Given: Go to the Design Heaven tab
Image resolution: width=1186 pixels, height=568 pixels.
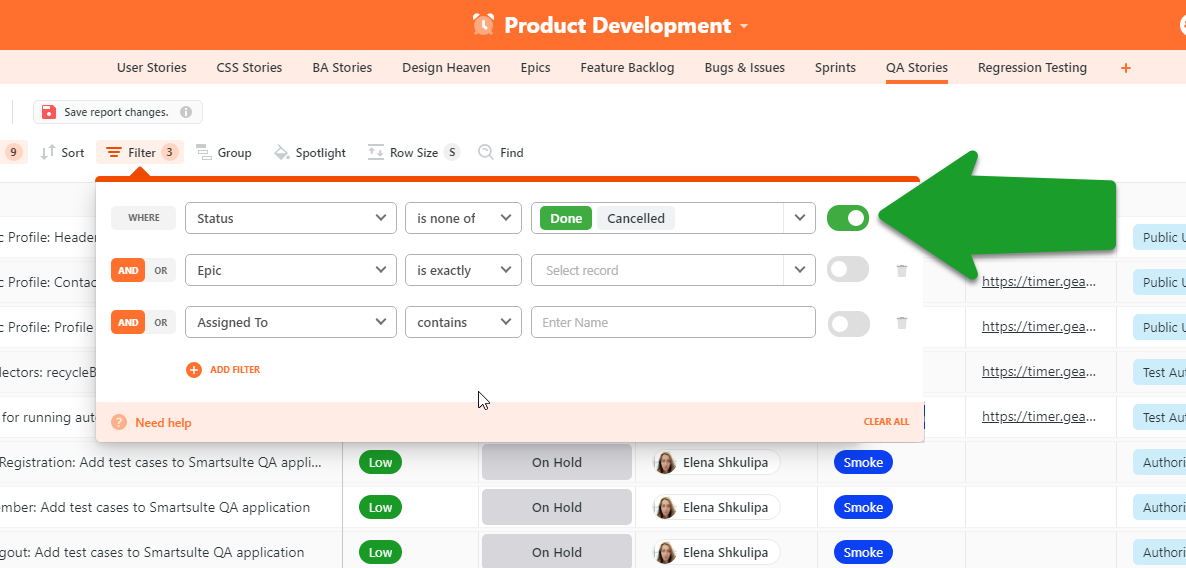Looking at the screenshot, I should click(x=446, y=67).
